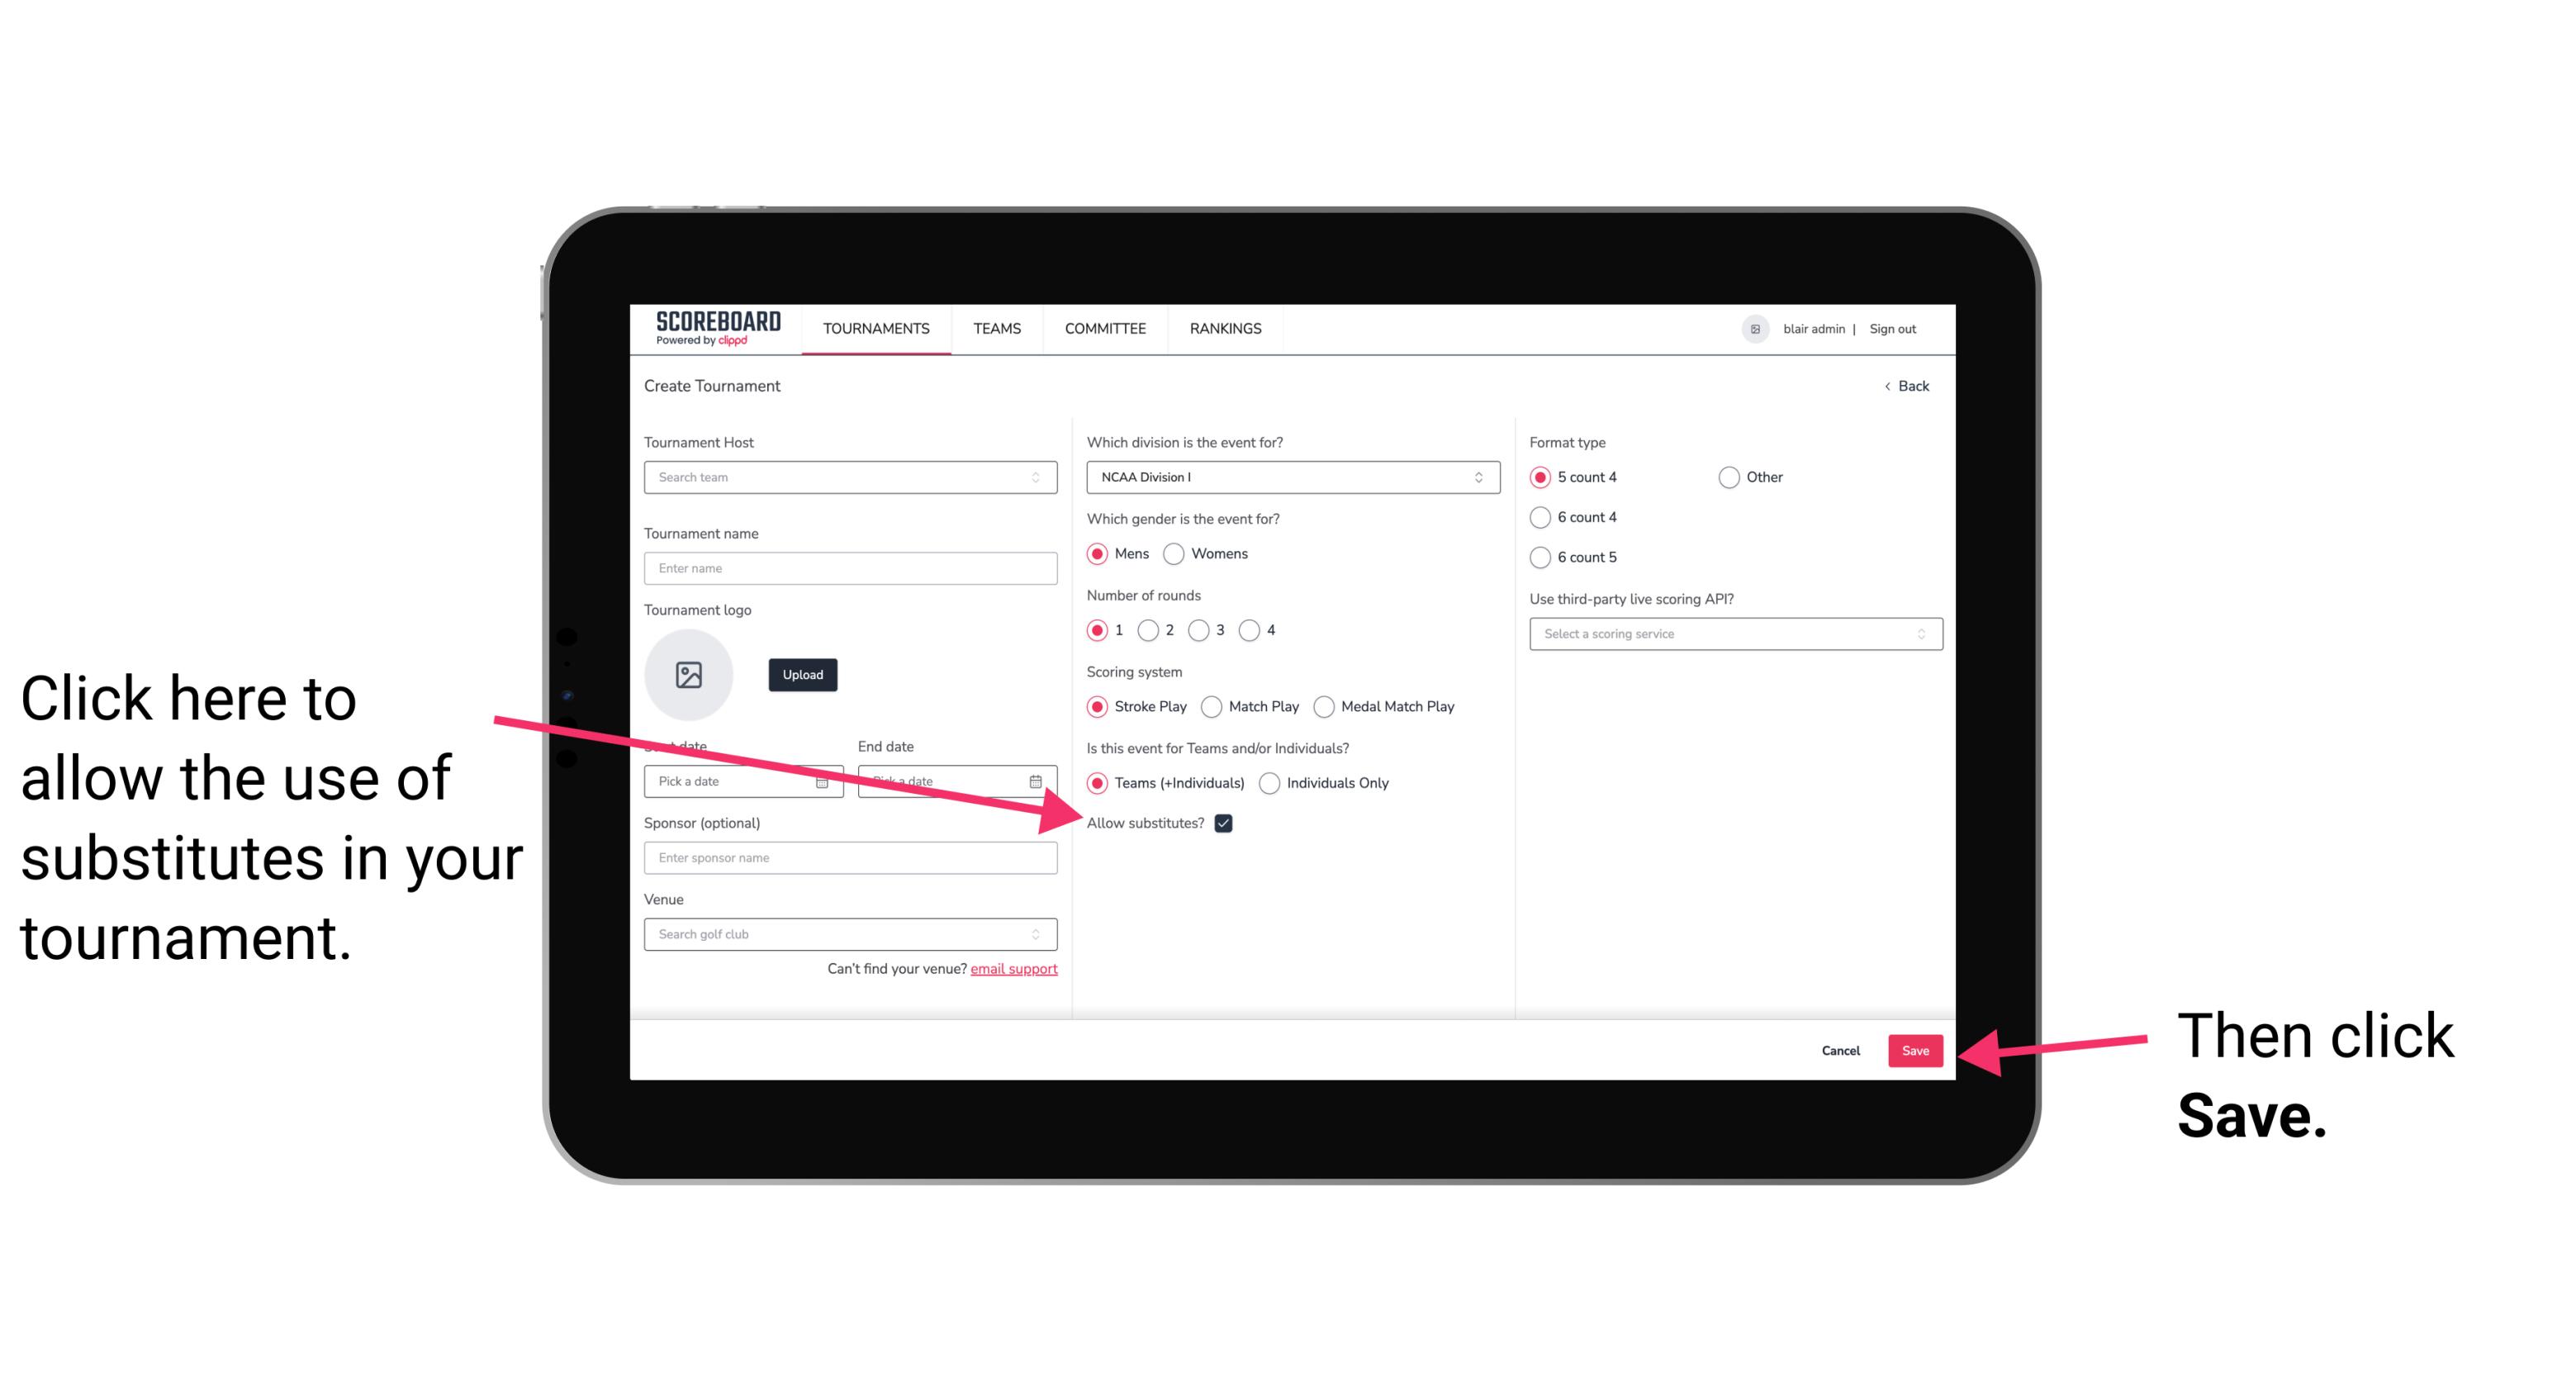Open the TOURNAMENTS tab
This screenshot has width=2576, height=1386.
[x=874, y=330]
